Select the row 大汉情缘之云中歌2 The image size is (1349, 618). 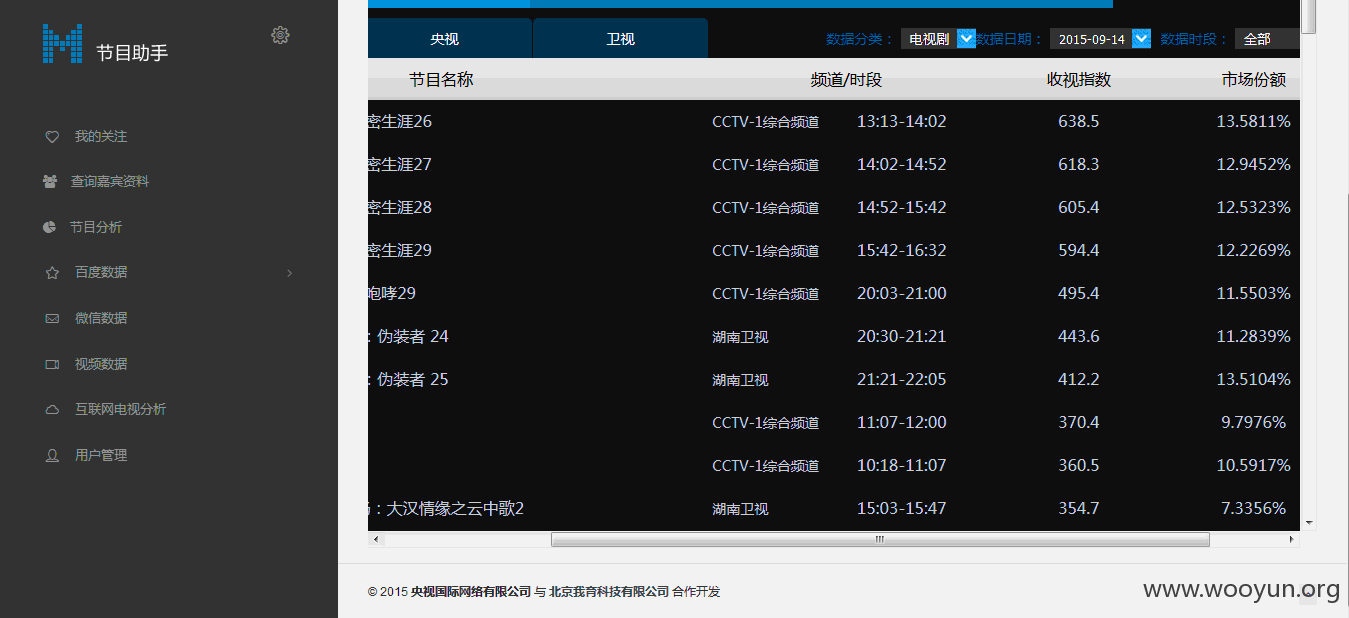(834, 508)
